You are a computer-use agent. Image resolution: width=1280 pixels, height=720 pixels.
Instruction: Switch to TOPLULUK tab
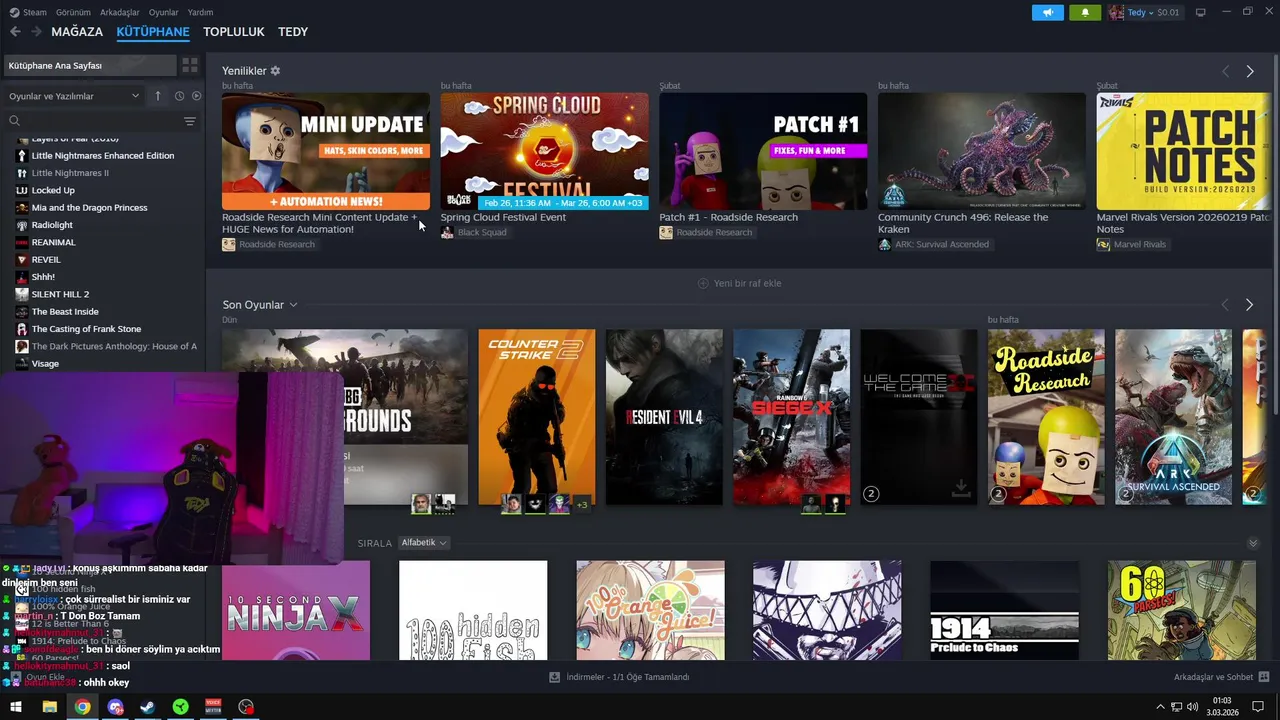pos(234,32)
